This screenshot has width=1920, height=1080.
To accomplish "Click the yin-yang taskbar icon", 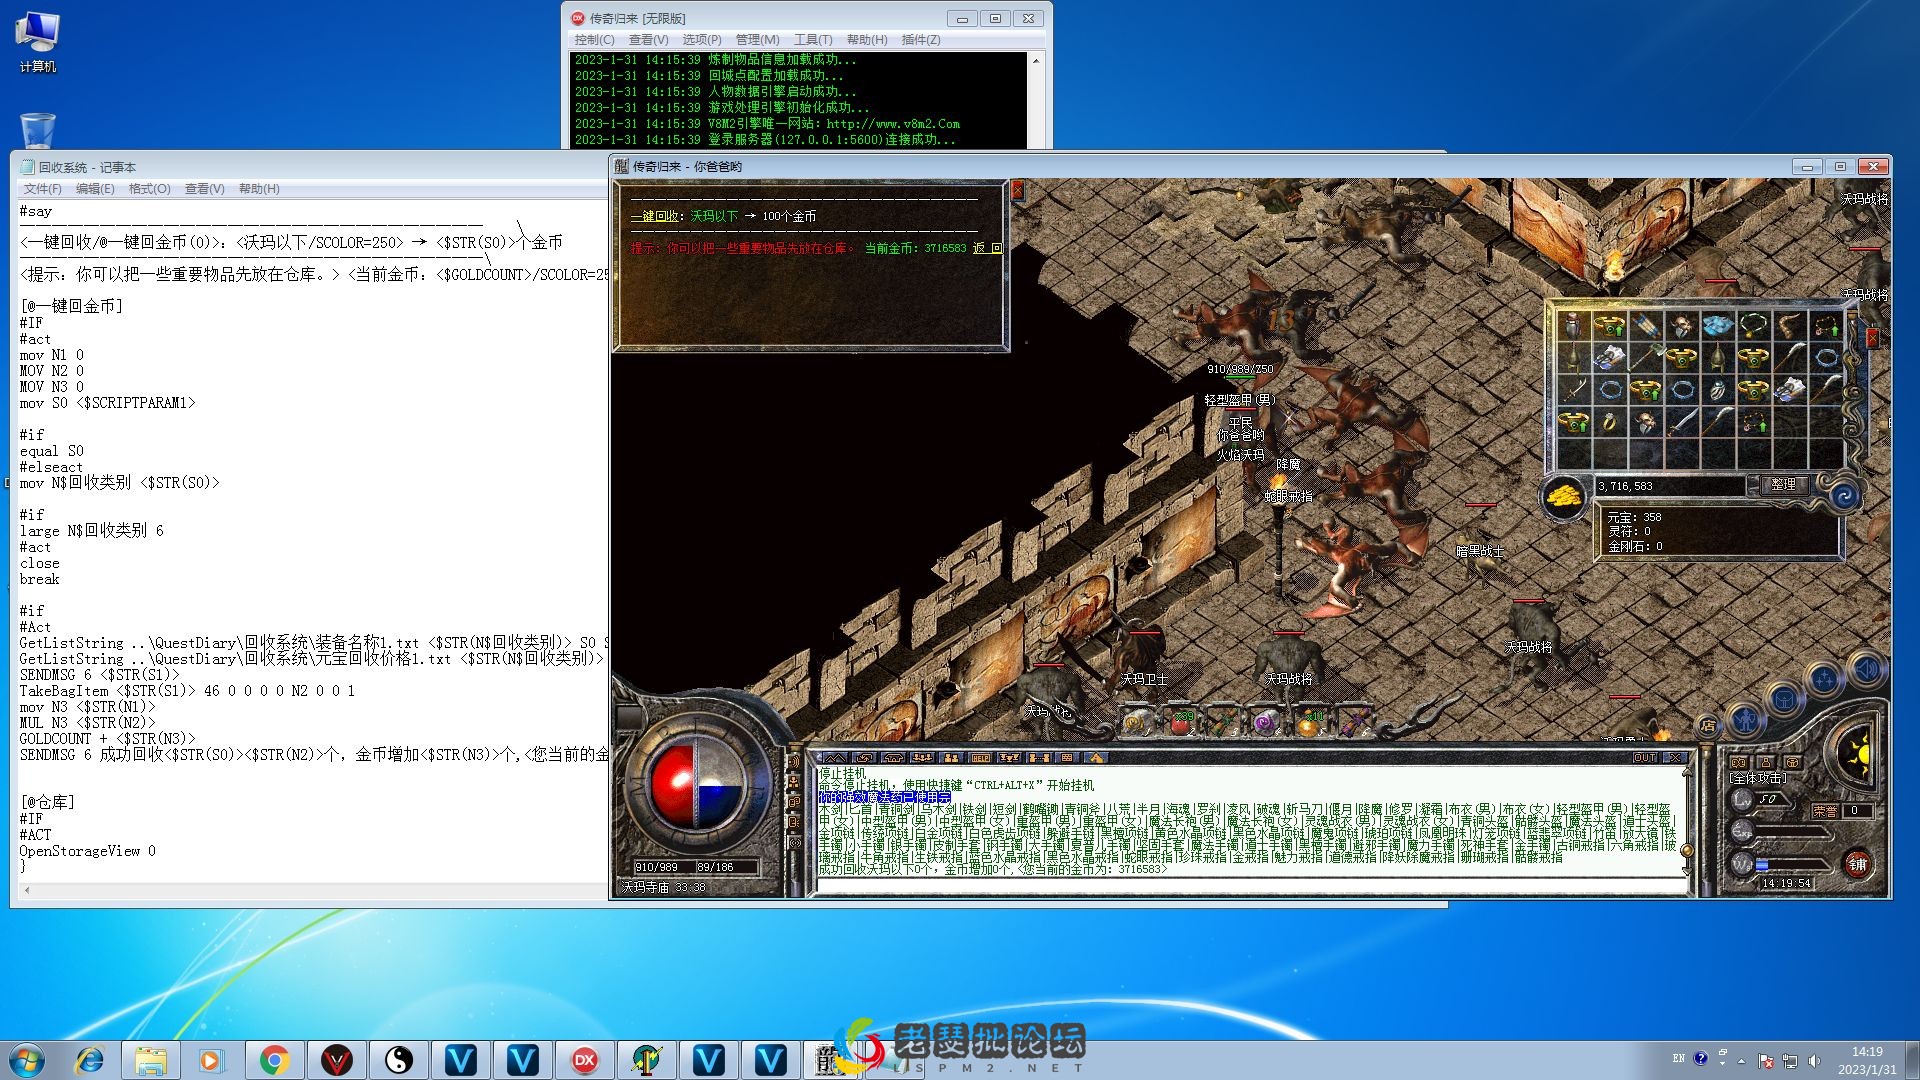I will pos(398,1060).
